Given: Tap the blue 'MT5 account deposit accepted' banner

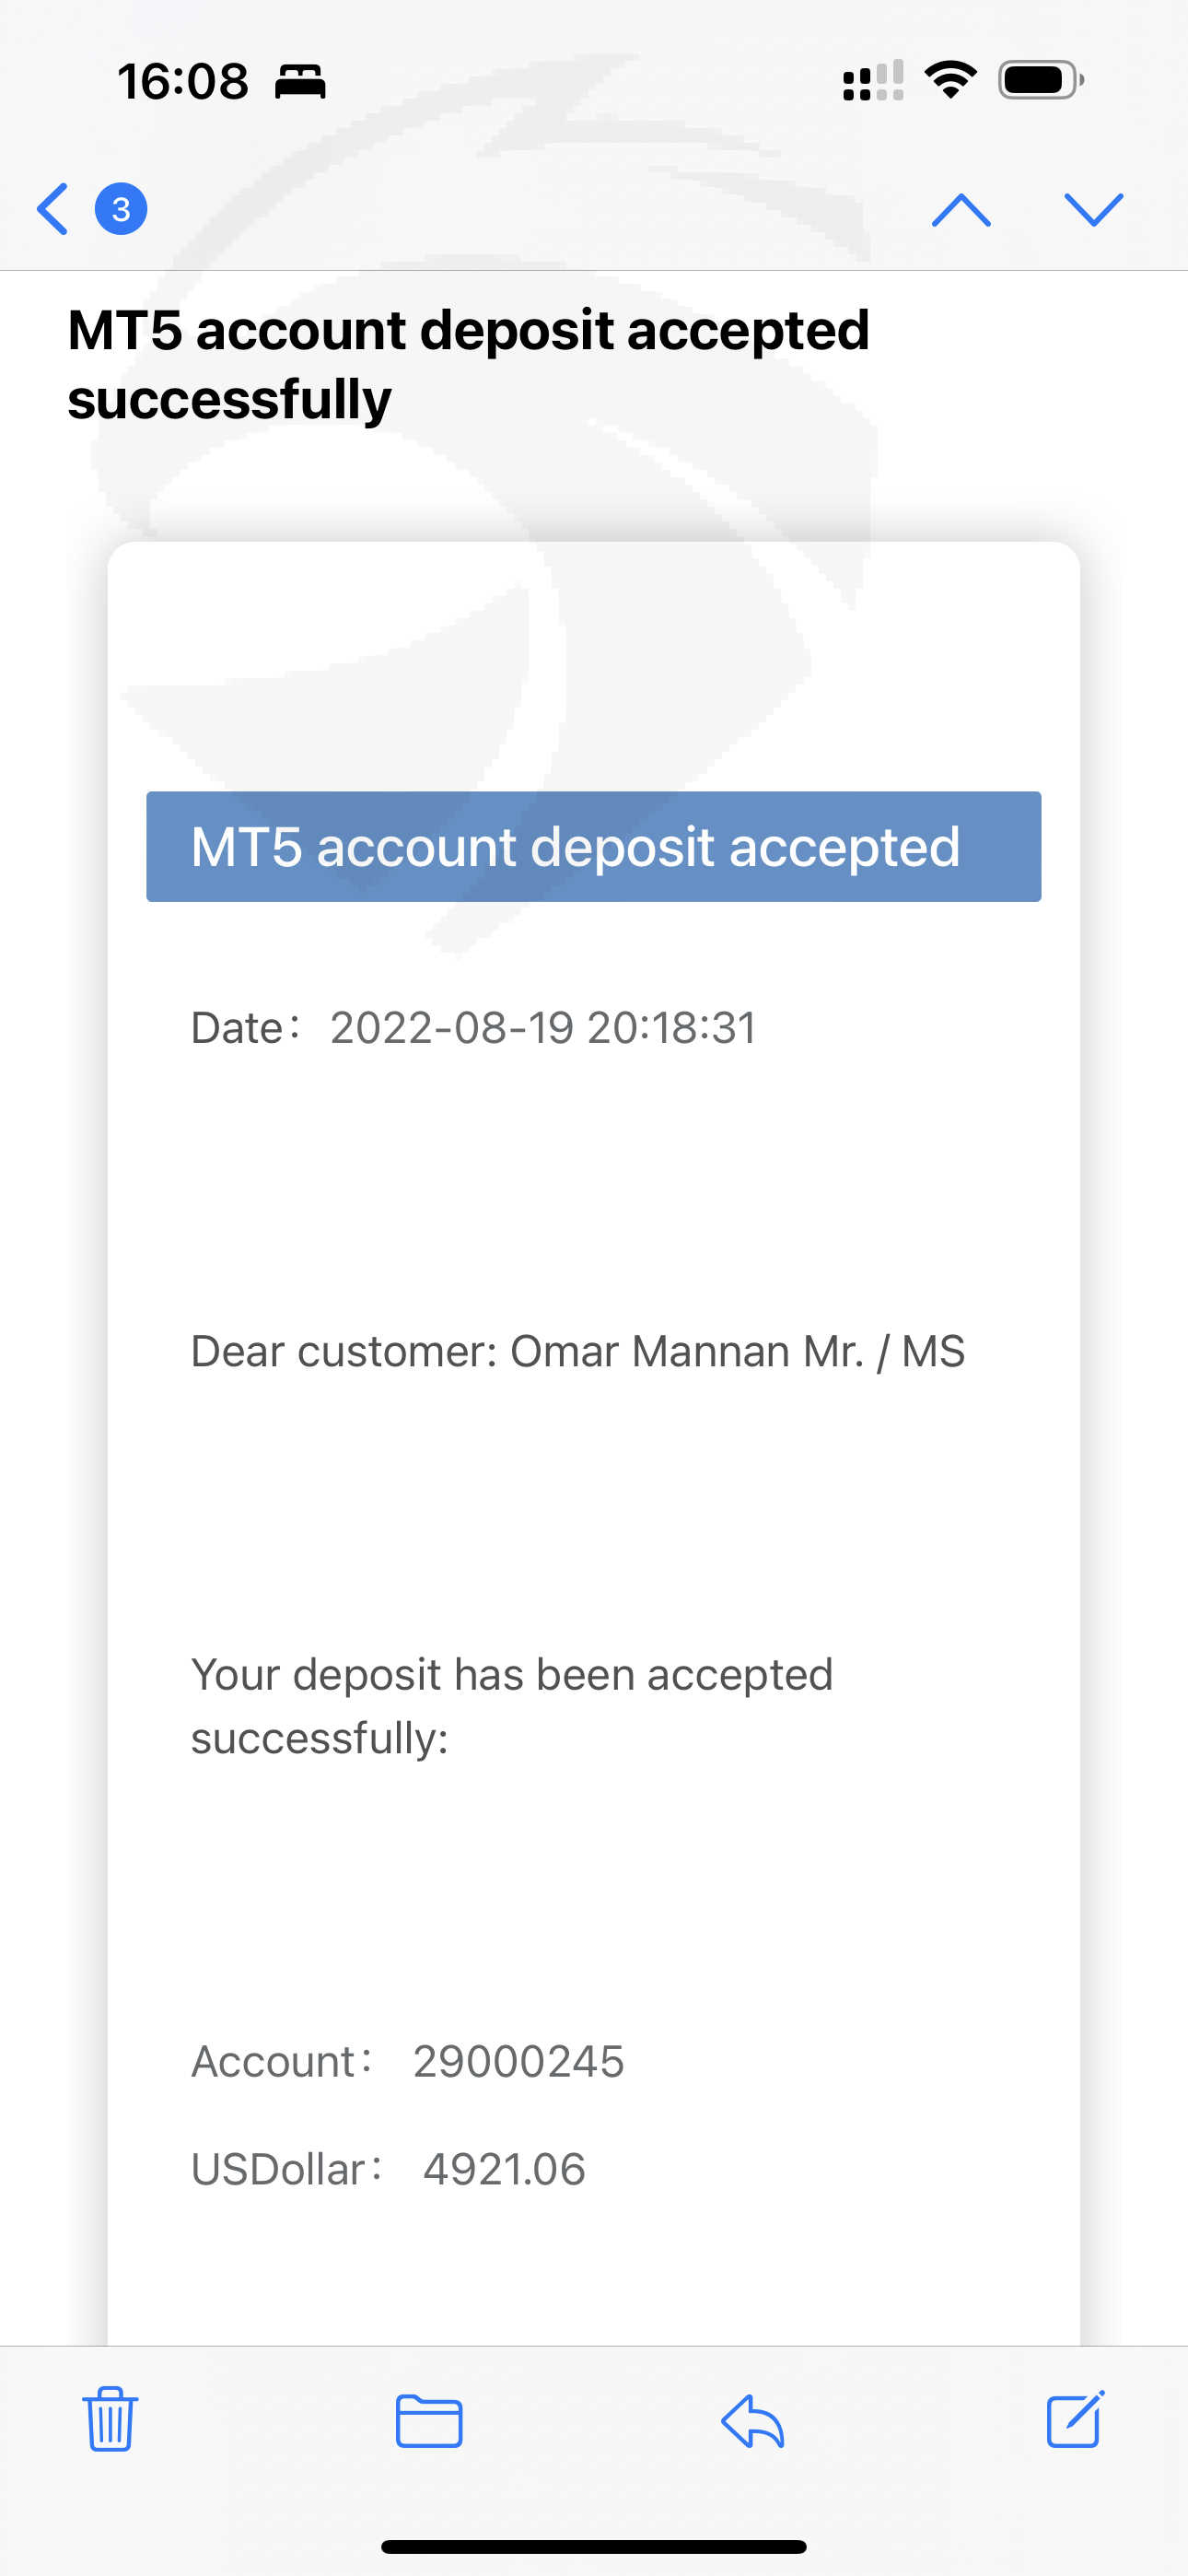Looking at the screenshot, I should tap(593, 847).
